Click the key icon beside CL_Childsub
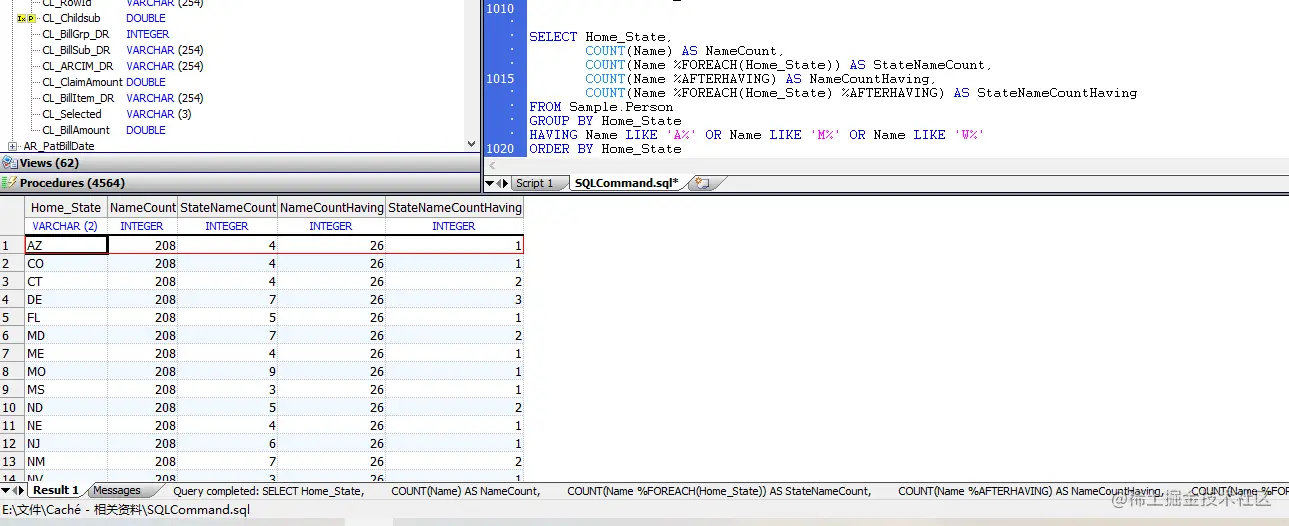Image resolution: width=1289 pixels, height=526 pixels. point(26,18)
